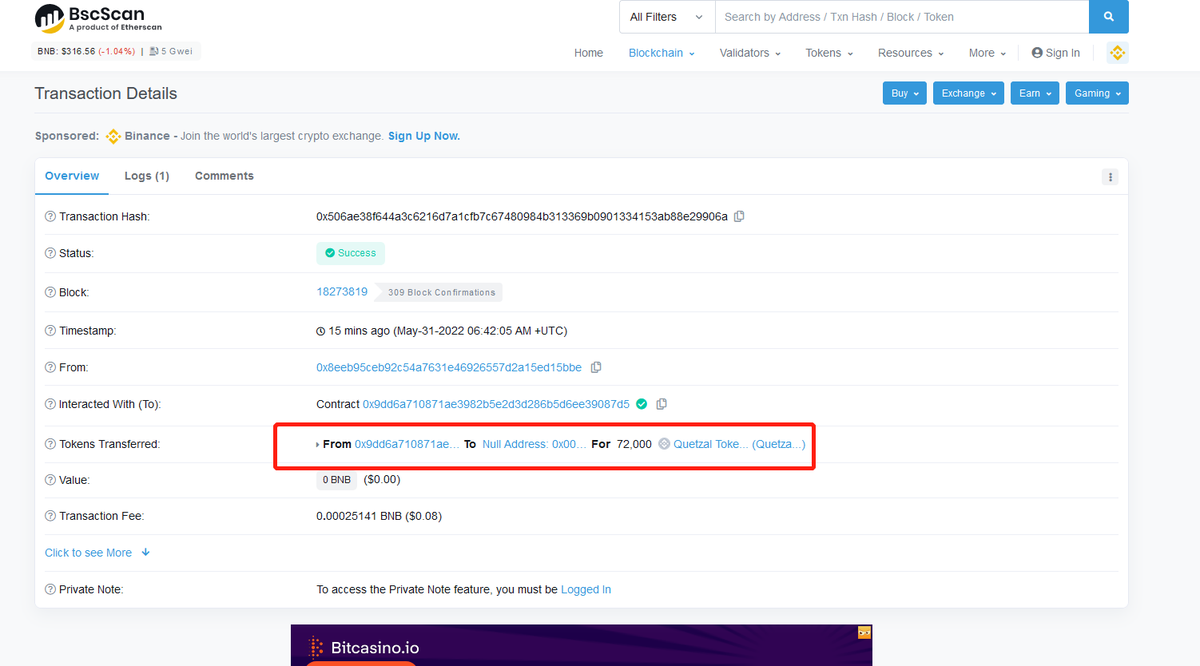Copy the transaction hash with copy icon
The width and height of the screenshot is (1200, 666).
(739, 216)
